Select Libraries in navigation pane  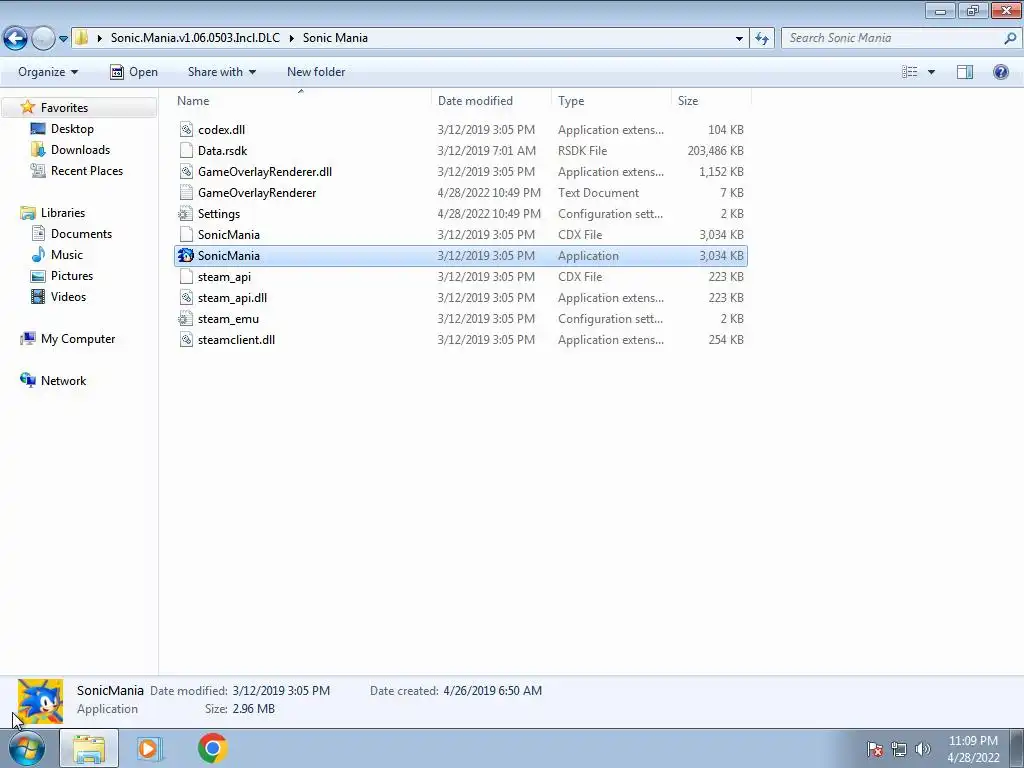click(63, 213)
